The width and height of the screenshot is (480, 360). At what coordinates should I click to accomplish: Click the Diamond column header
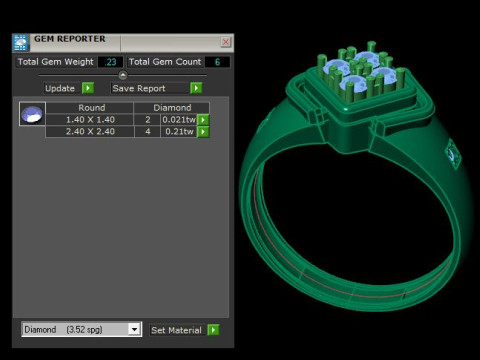172,108
